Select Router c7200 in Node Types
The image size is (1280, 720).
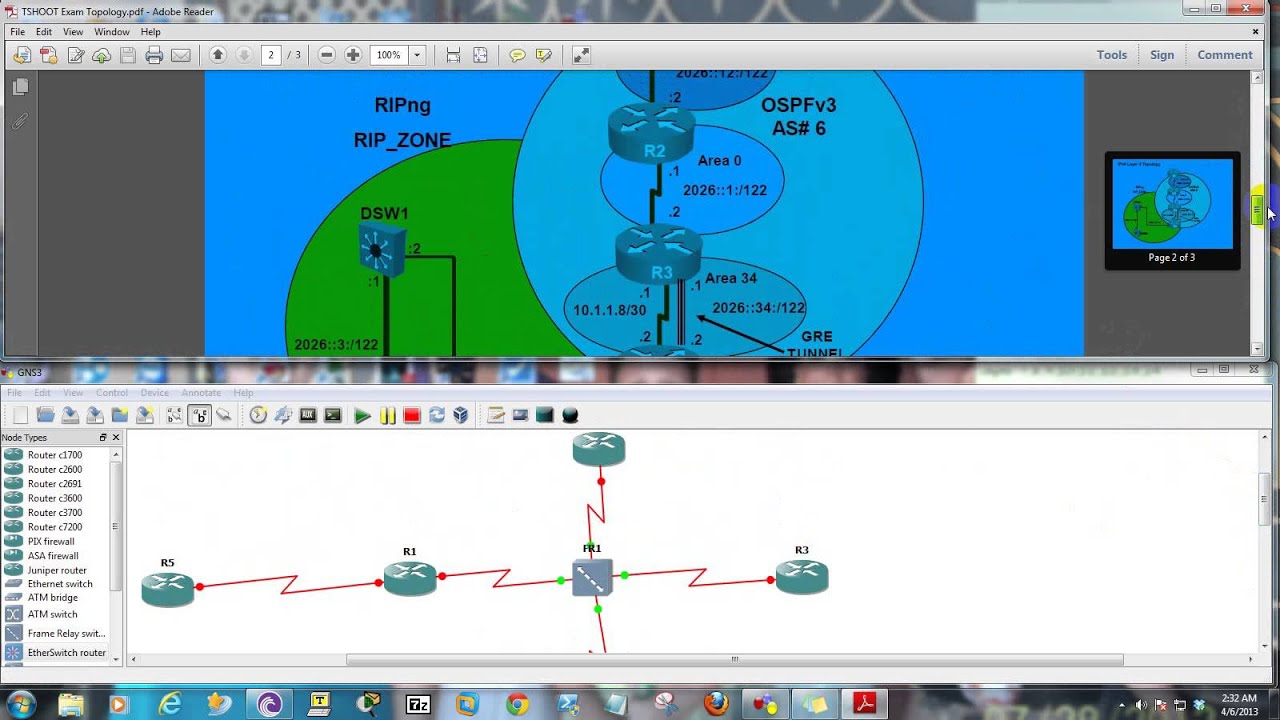click(55, 527)
